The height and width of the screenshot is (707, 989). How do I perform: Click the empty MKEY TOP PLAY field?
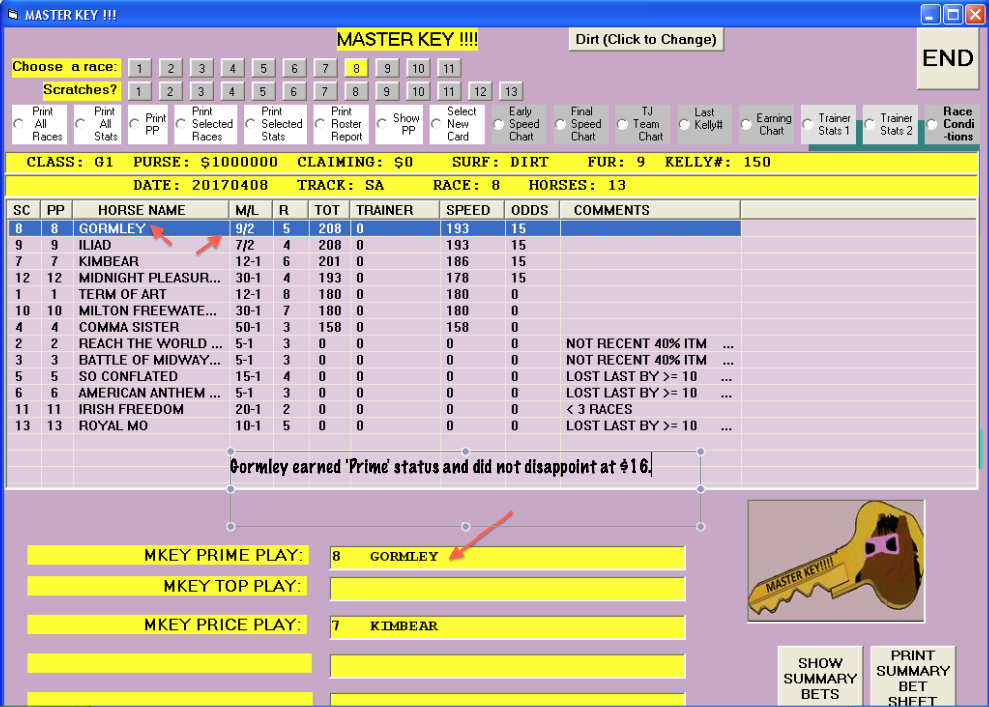tap(507, 588)
